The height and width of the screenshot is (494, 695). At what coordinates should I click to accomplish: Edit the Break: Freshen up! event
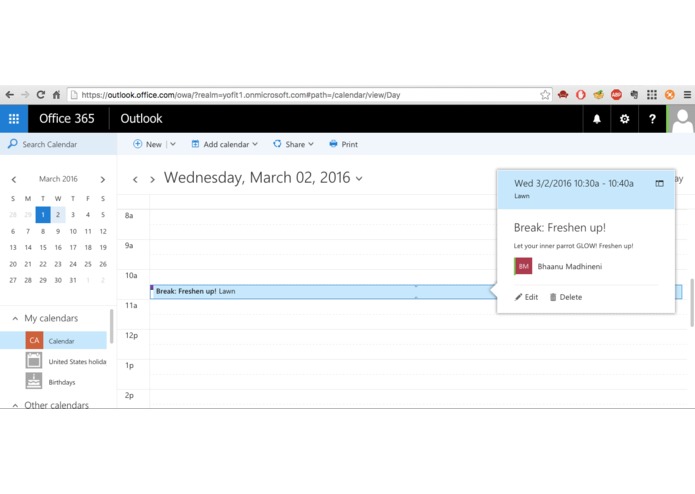point(526,297)
